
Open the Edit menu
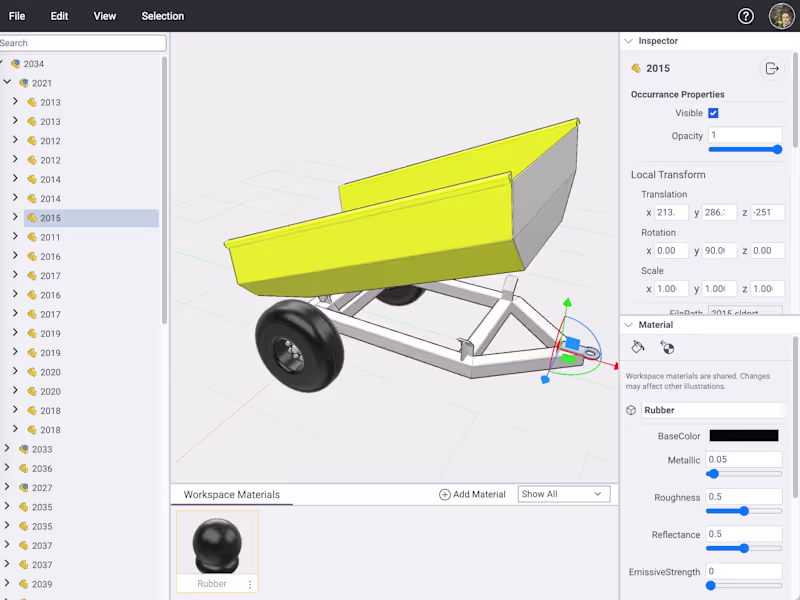click(59, 16)
